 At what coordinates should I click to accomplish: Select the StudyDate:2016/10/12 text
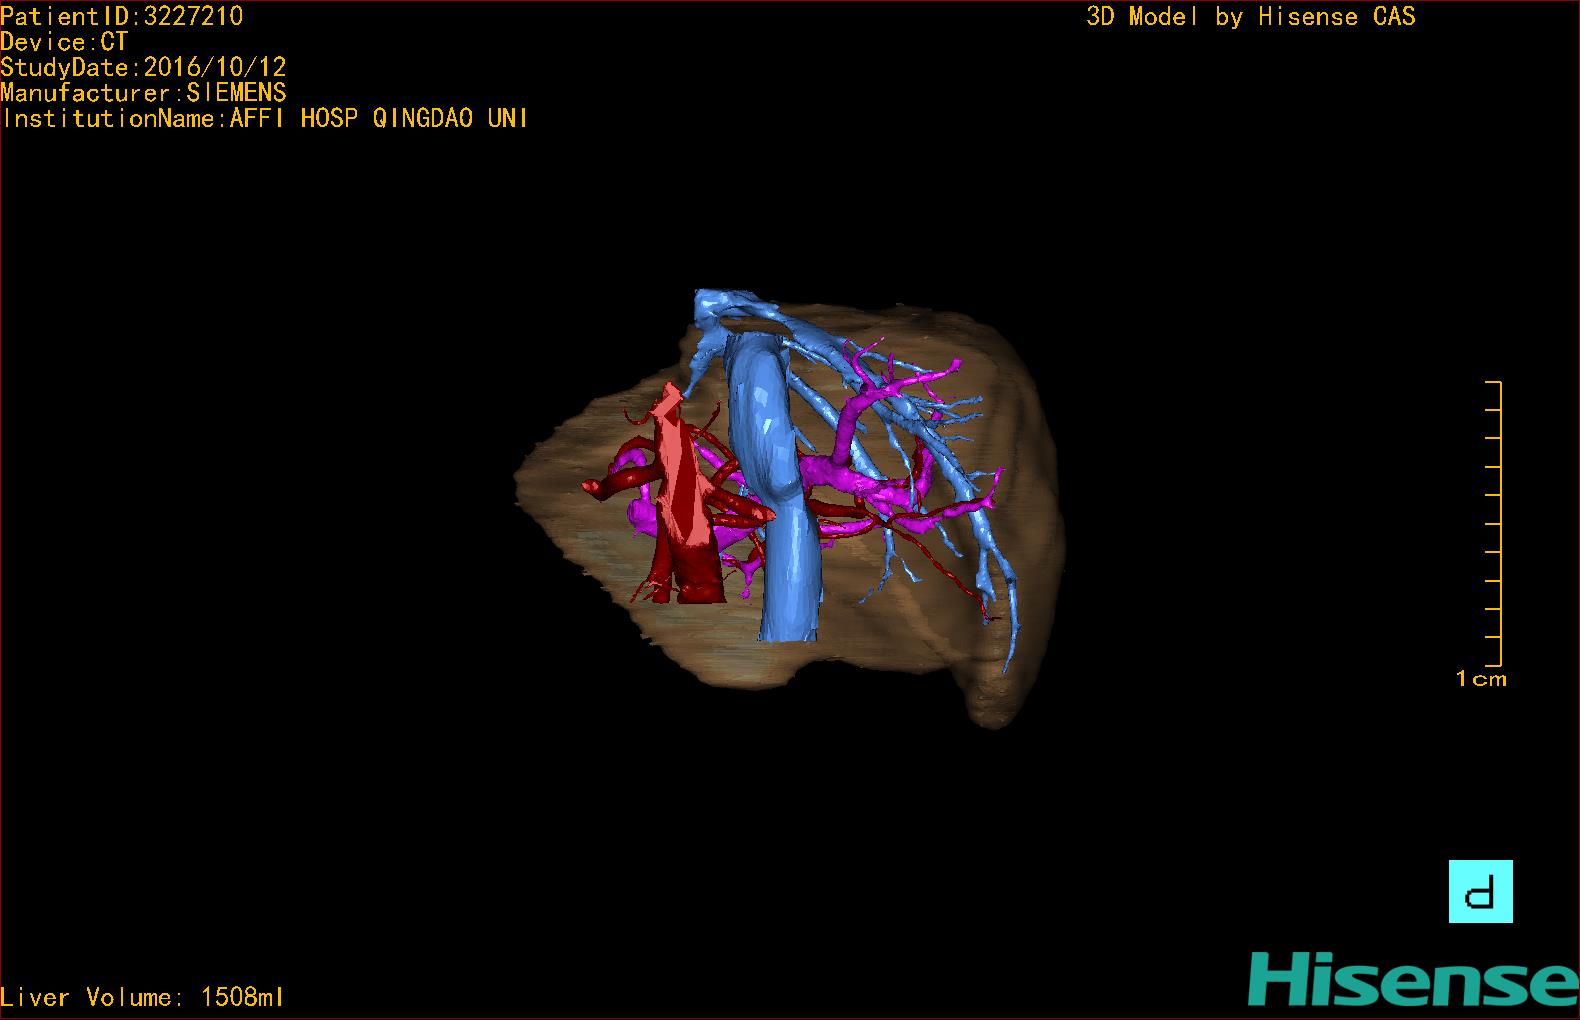point(143,67)
